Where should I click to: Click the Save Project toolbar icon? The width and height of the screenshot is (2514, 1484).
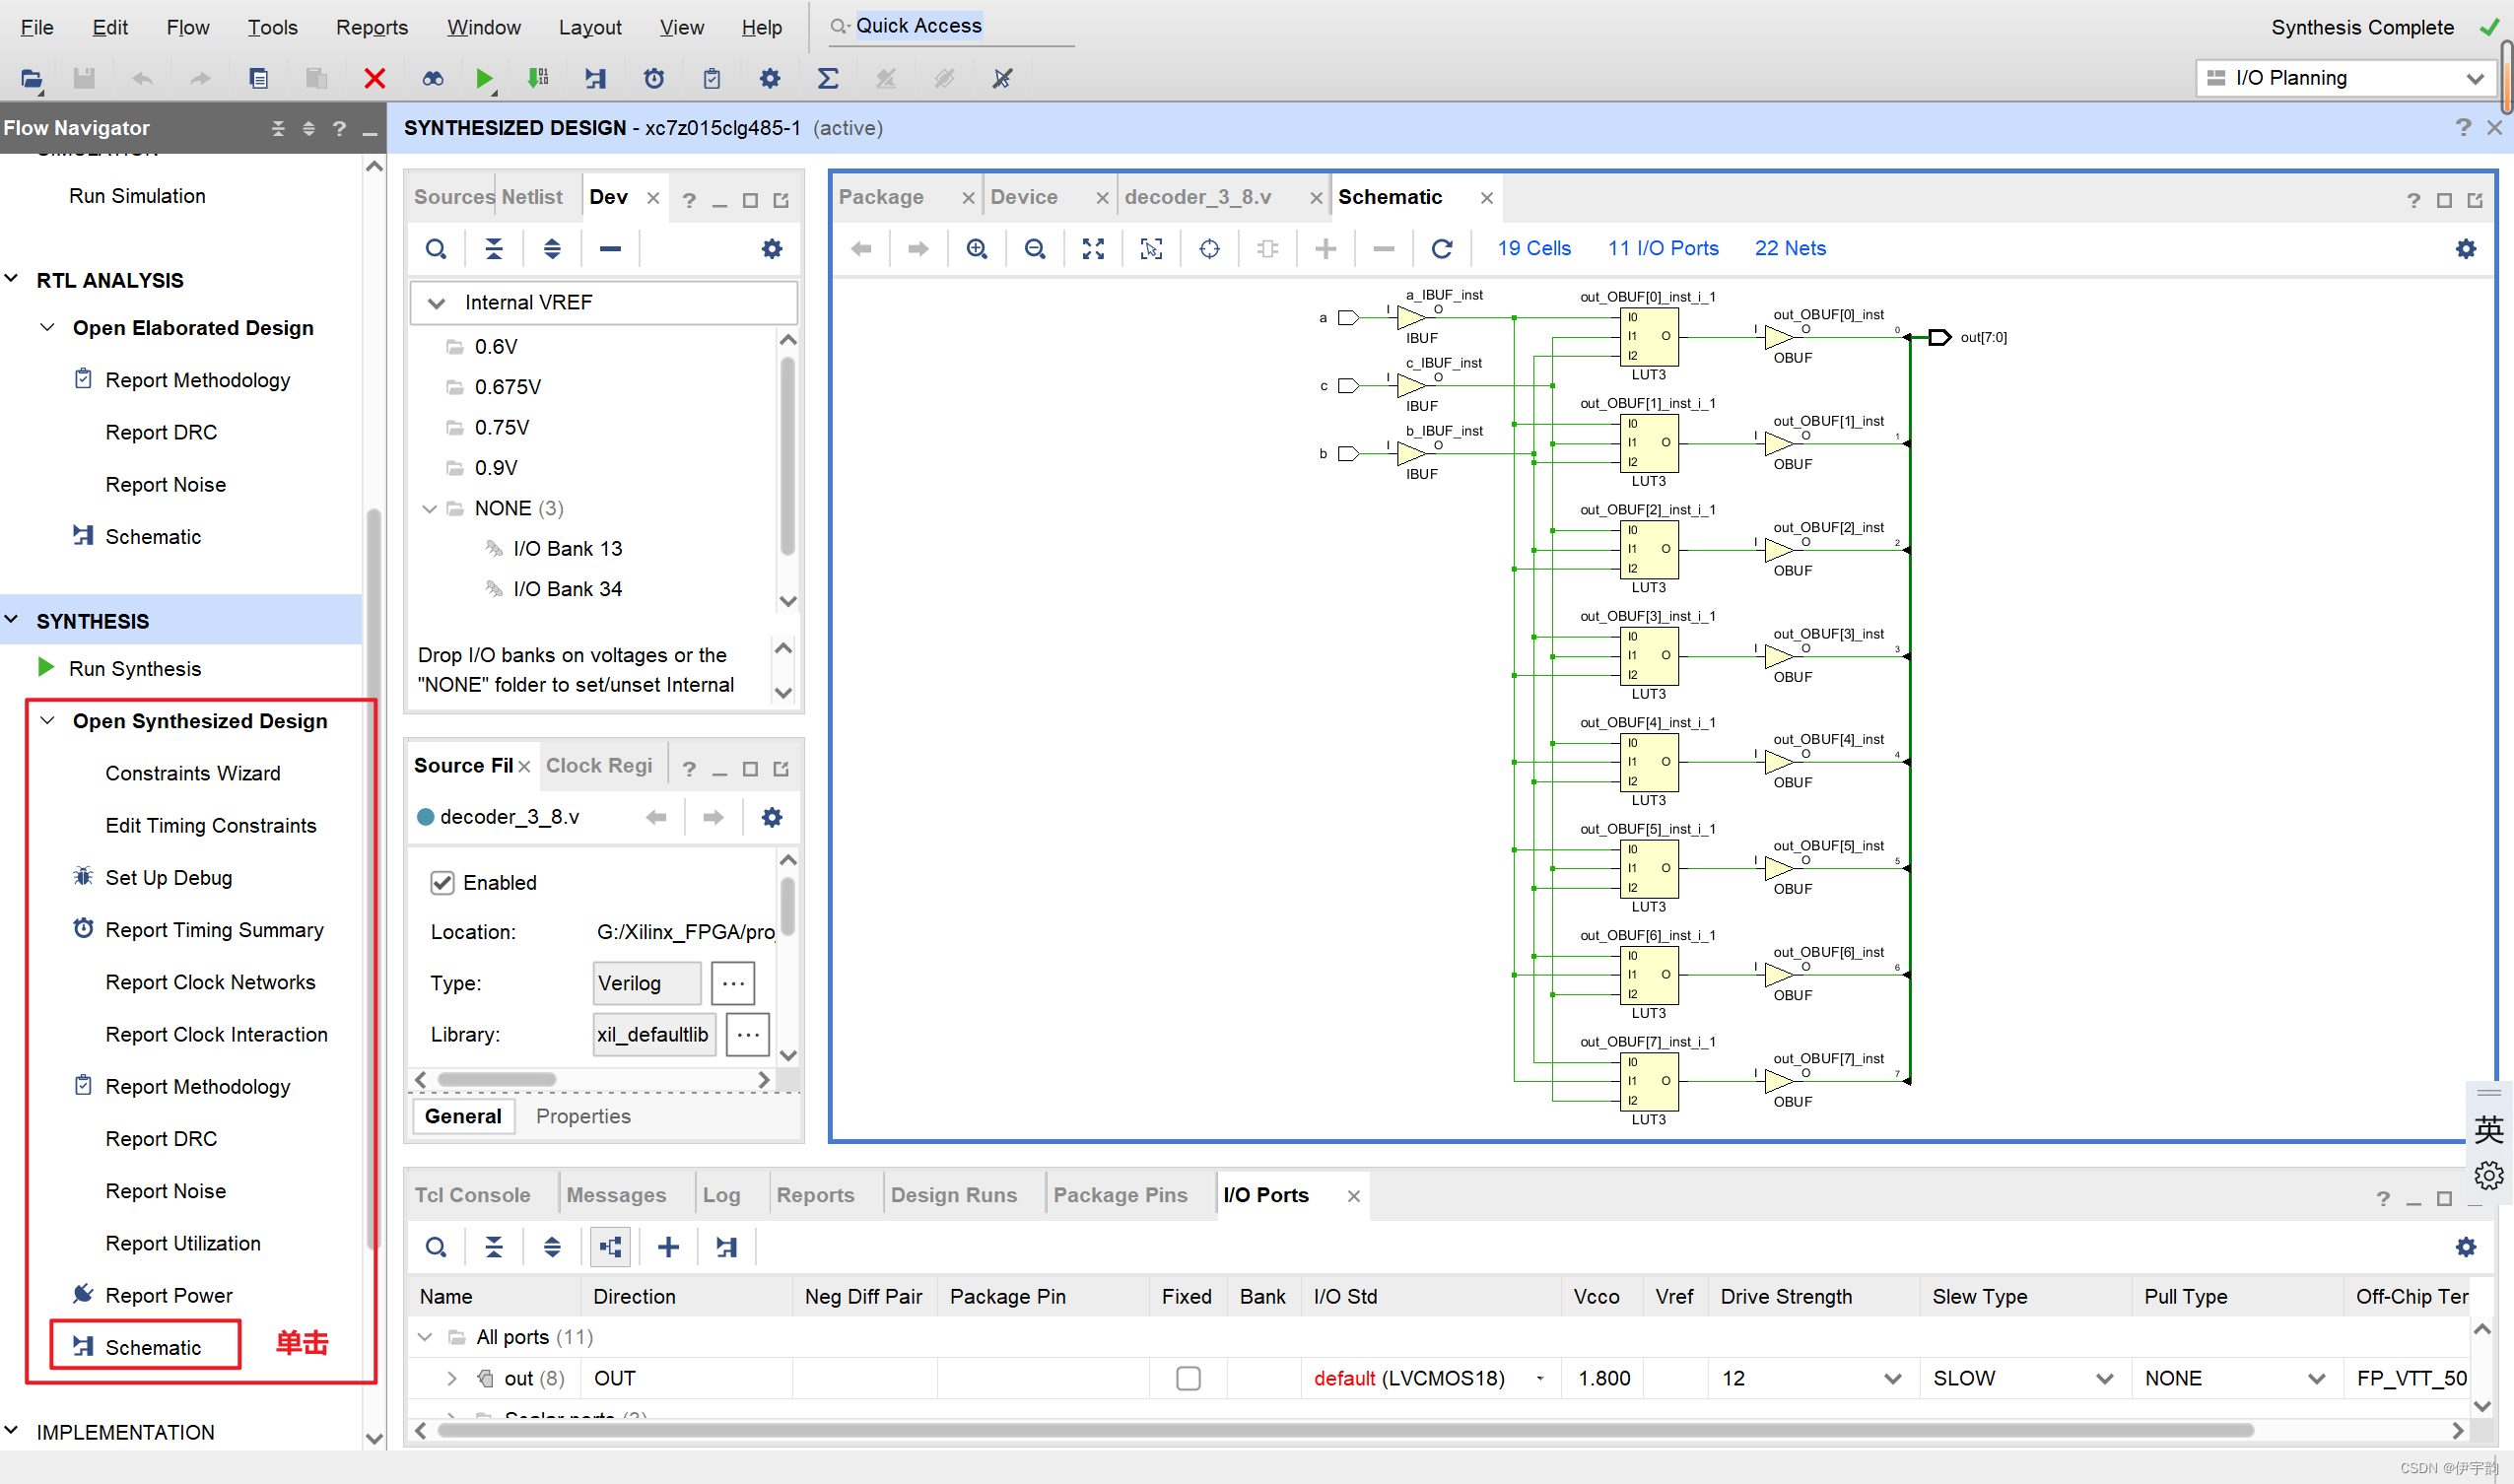tap(84, 78)
